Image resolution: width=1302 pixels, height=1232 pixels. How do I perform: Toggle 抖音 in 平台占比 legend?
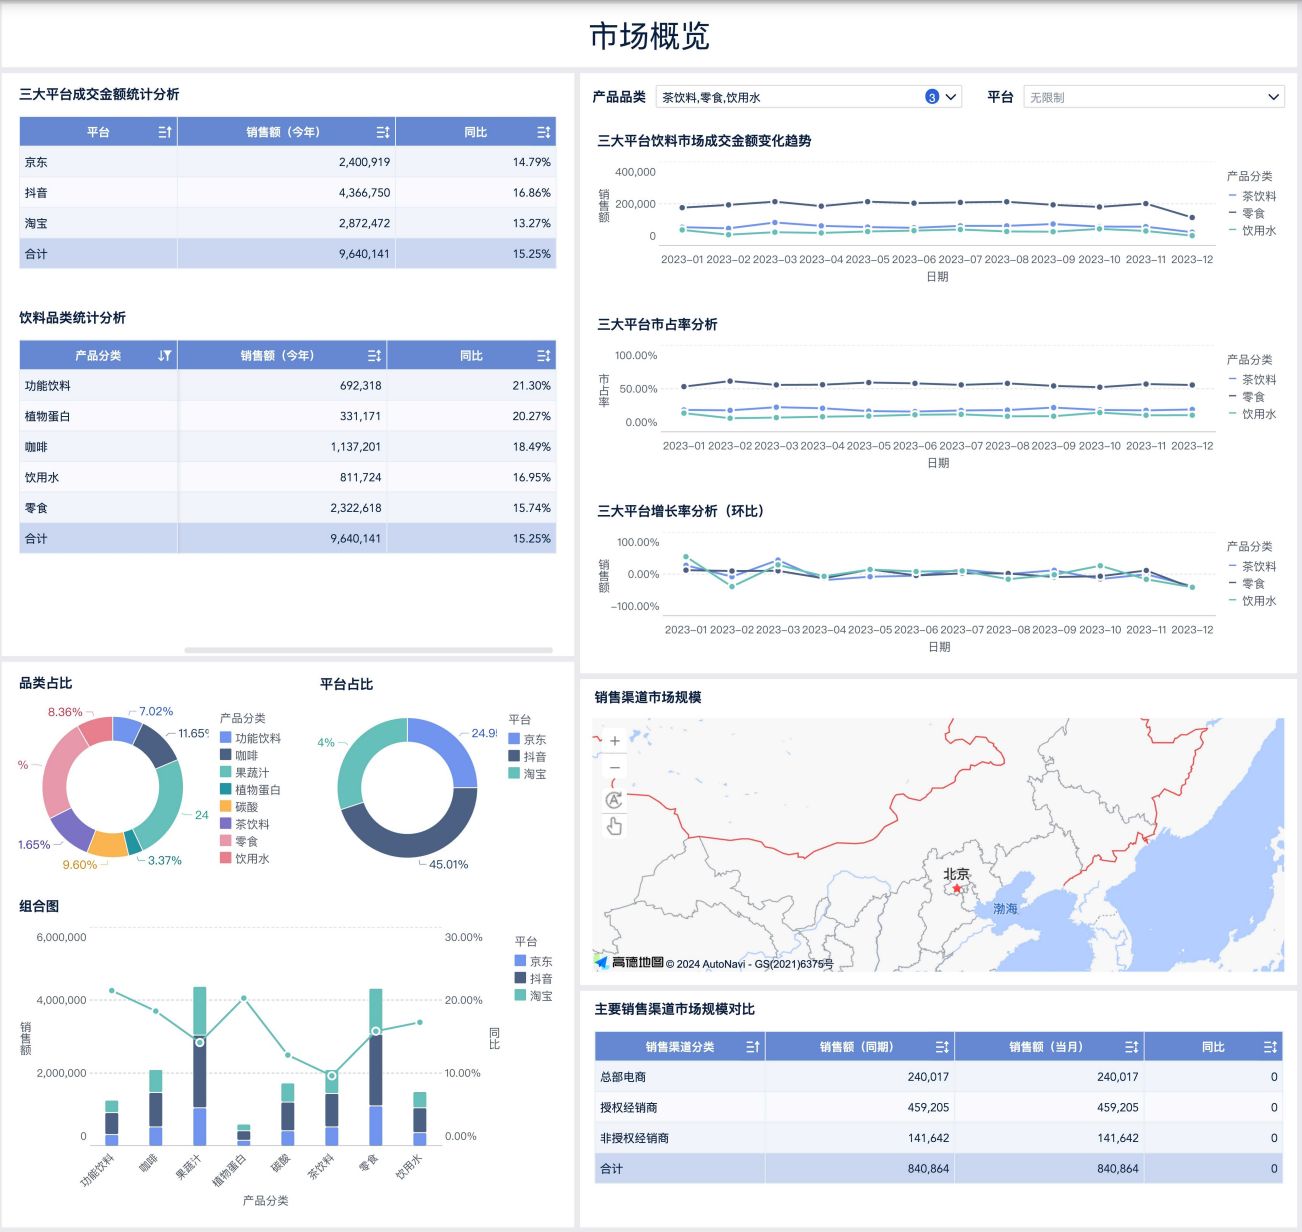point(528,757)
